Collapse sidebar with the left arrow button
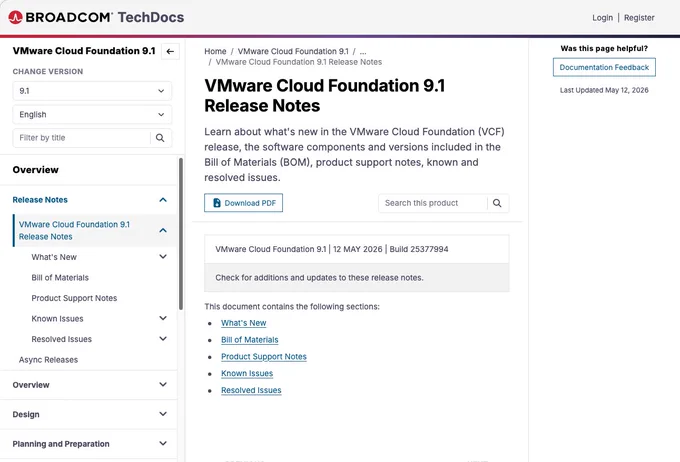 (170, 51)
